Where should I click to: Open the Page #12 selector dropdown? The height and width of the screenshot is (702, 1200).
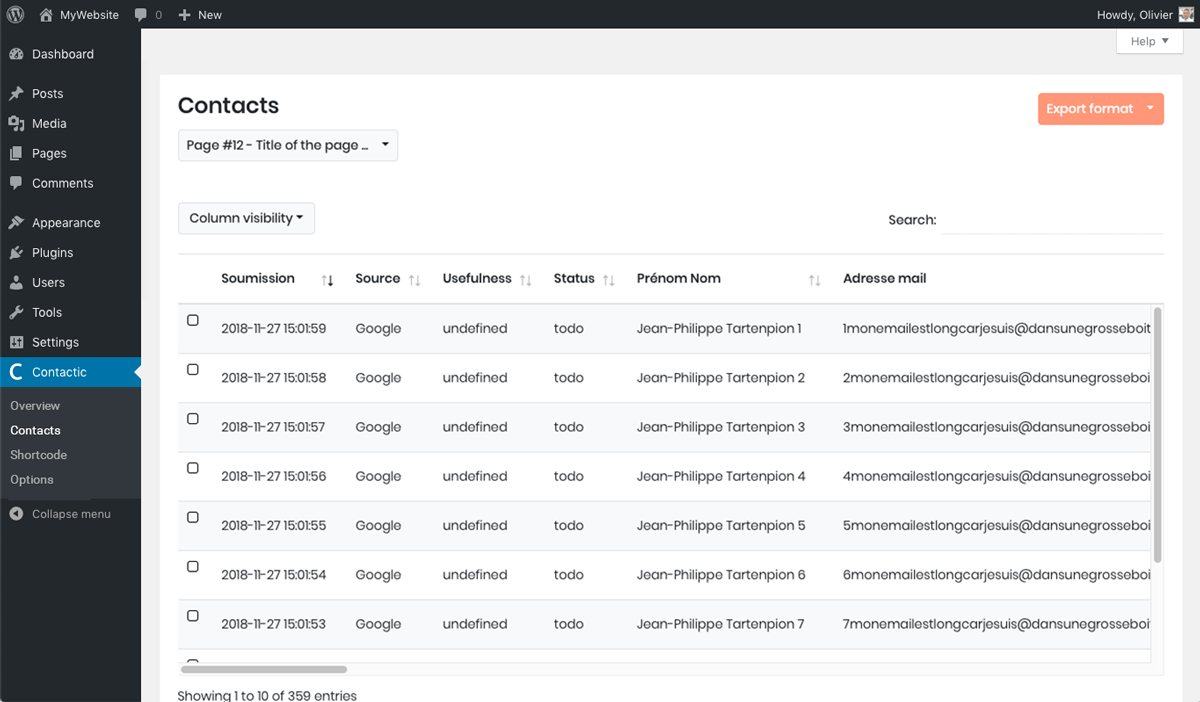coord(288,145)
